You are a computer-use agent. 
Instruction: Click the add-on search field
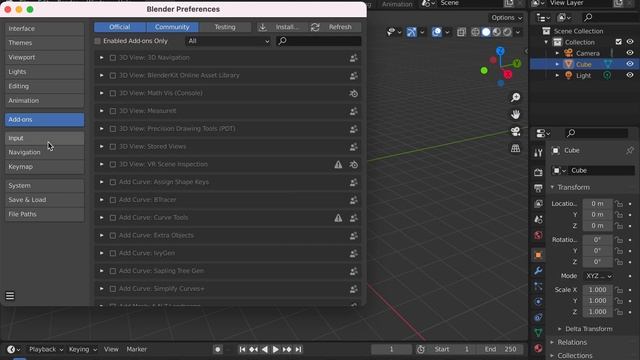coord(319,41)
